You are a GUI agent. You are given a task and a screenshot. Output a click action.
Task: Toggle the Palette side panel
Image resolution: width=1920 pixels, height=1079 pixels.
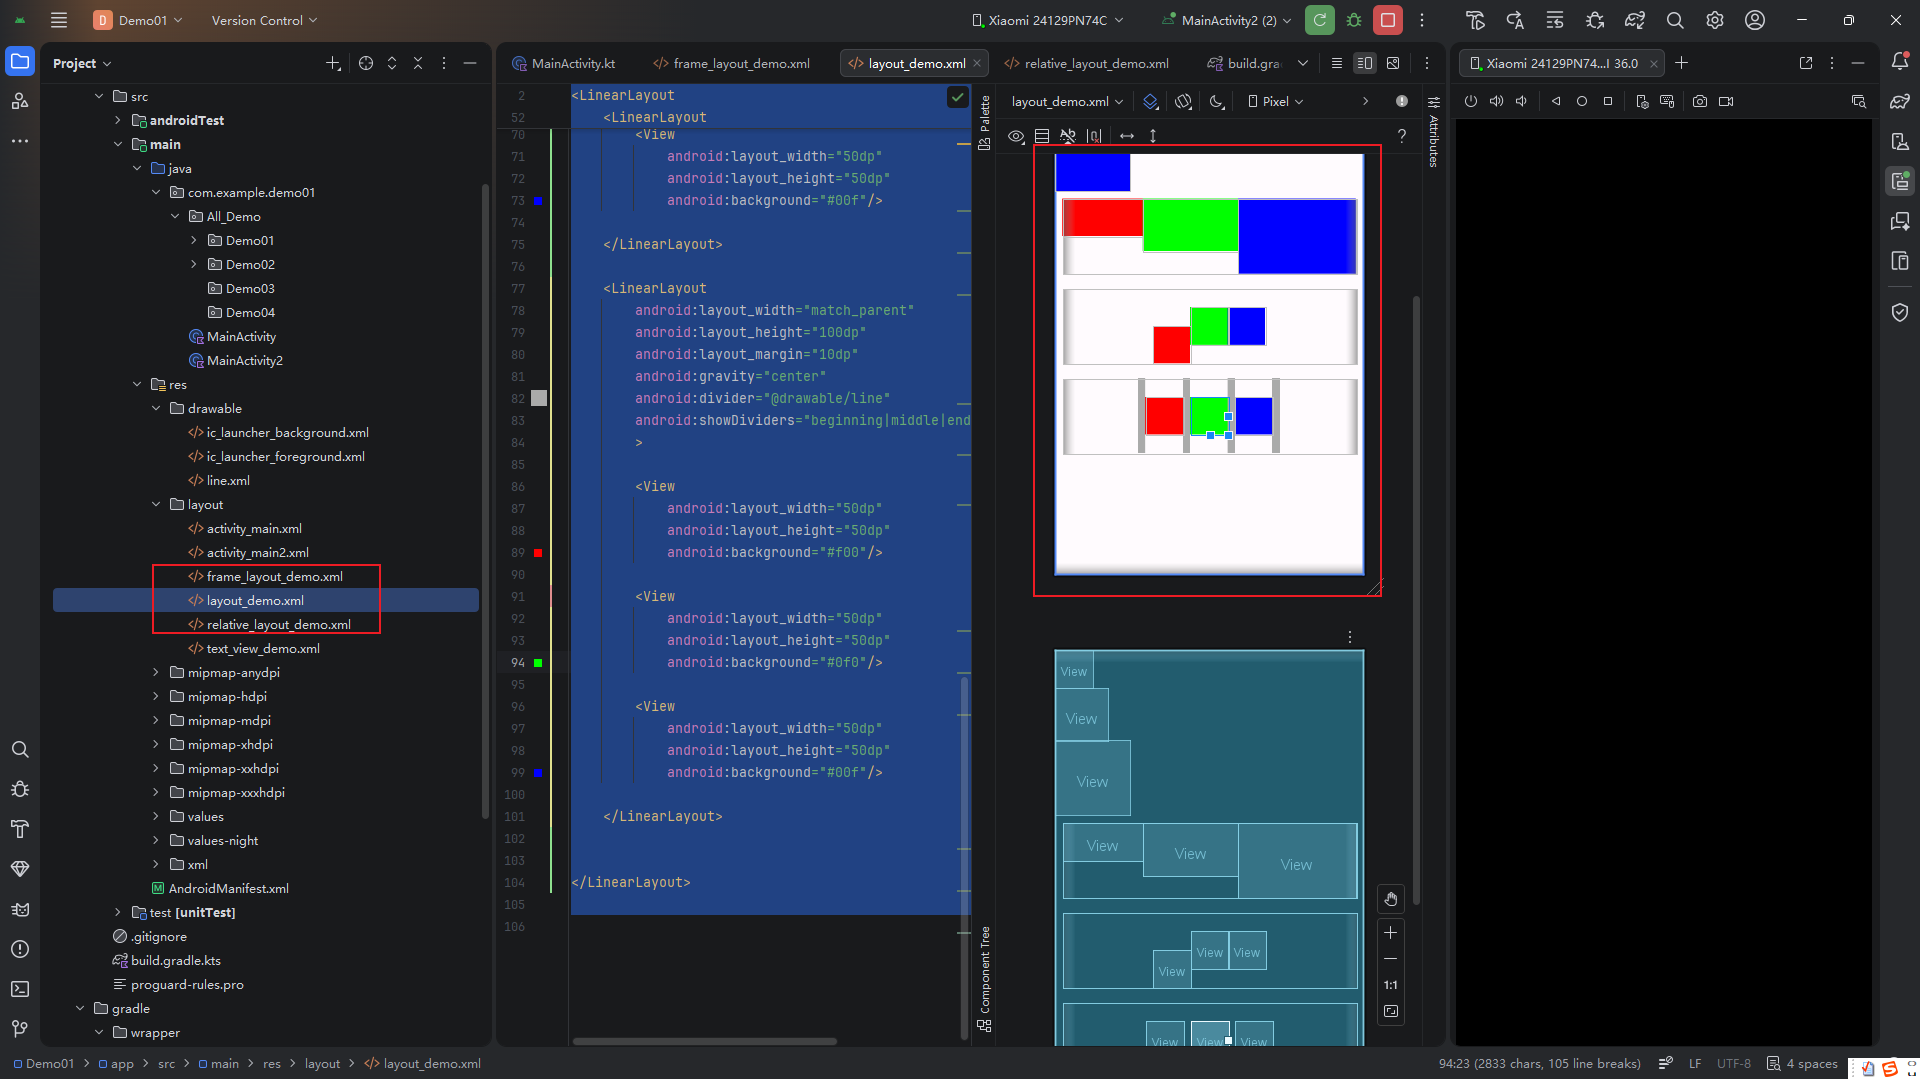pyautogui.click(x=985, y=122)
